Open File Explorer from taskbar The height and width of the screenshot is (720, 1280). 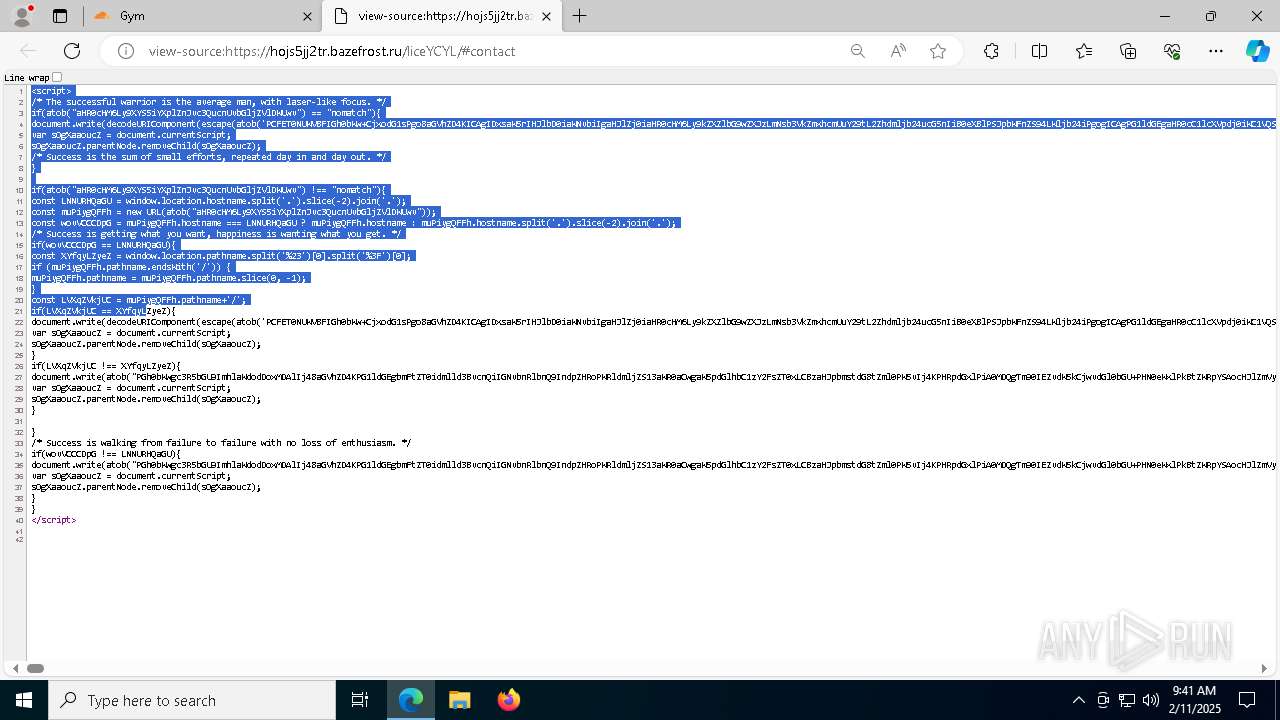coord(459,700)
